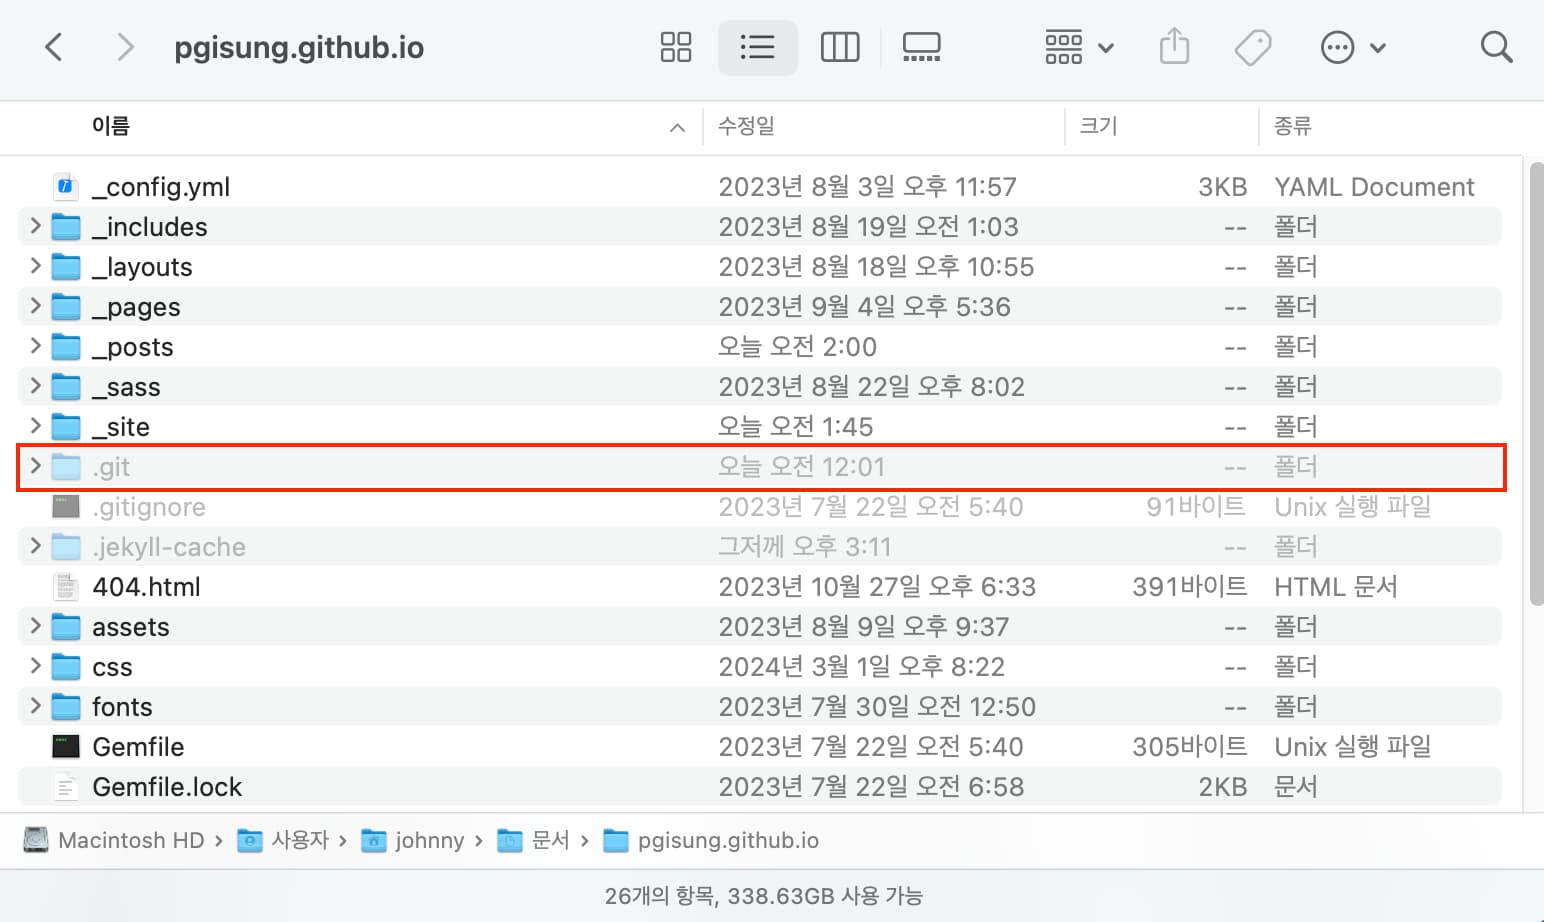The image size is (1544, 922).
Task: Collapse arrow next to the assets folder
Action: coord(34,626)
